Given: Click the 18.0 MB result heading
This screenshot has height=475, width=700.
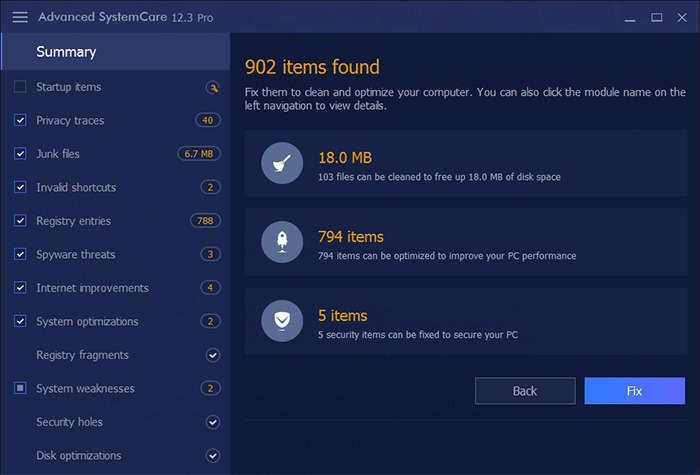Looking at the screenshot, I should (345, 158).
